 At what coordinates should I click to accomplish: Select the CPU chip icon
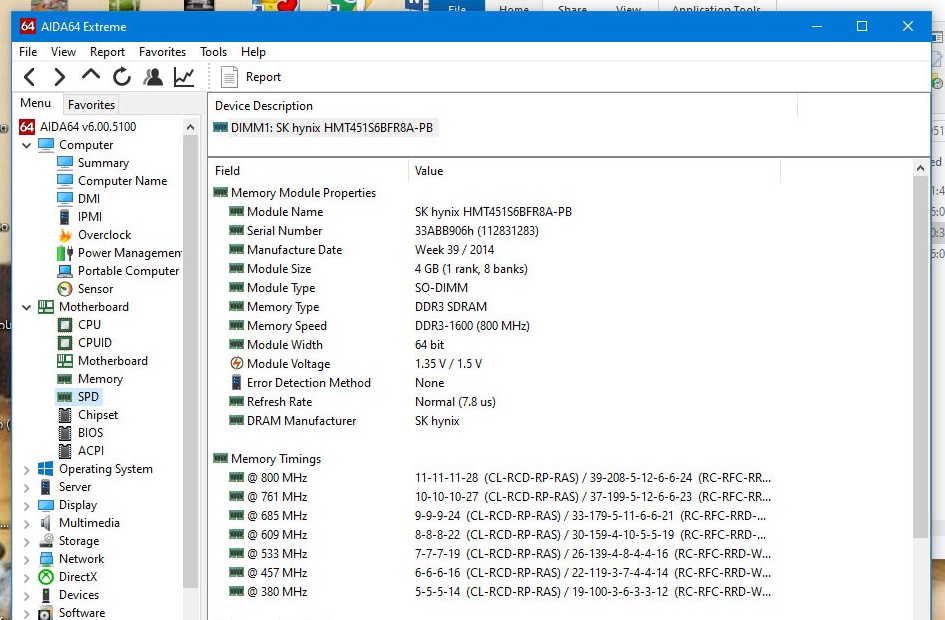[65, 325]
